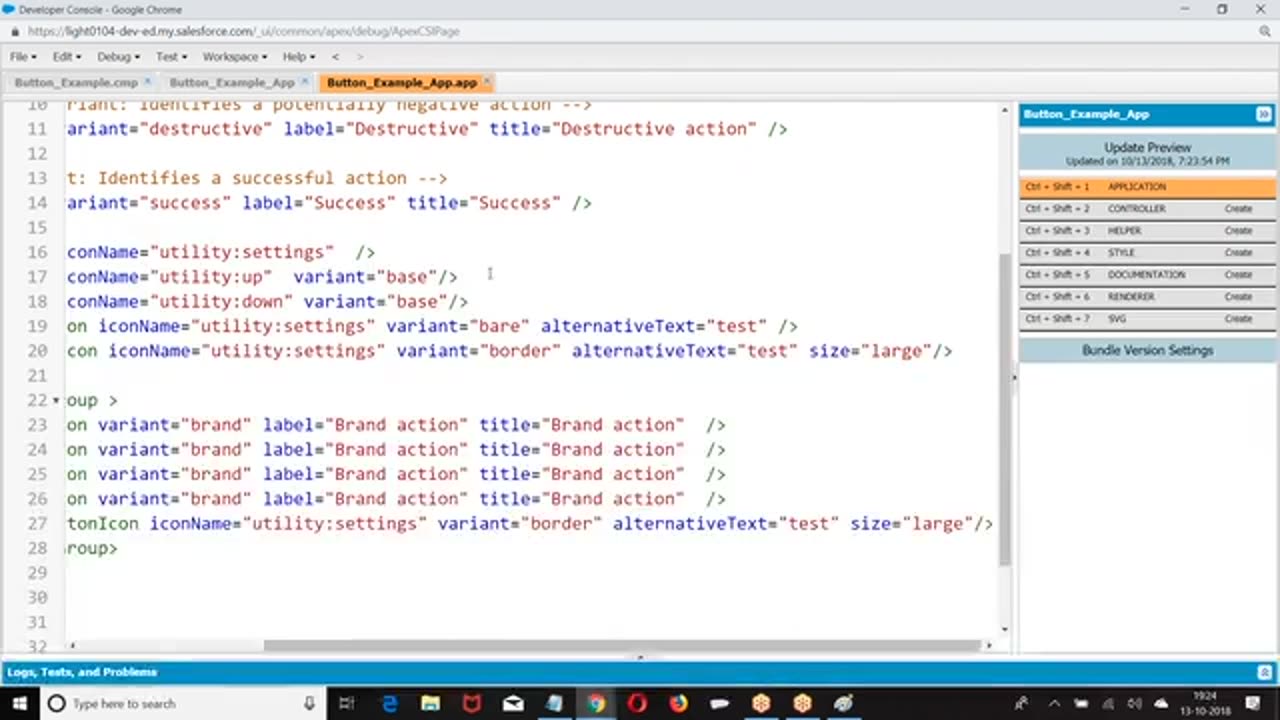Switch to Button_Example.cmp tab
The image size is (1280, 720).
(76, 83)
